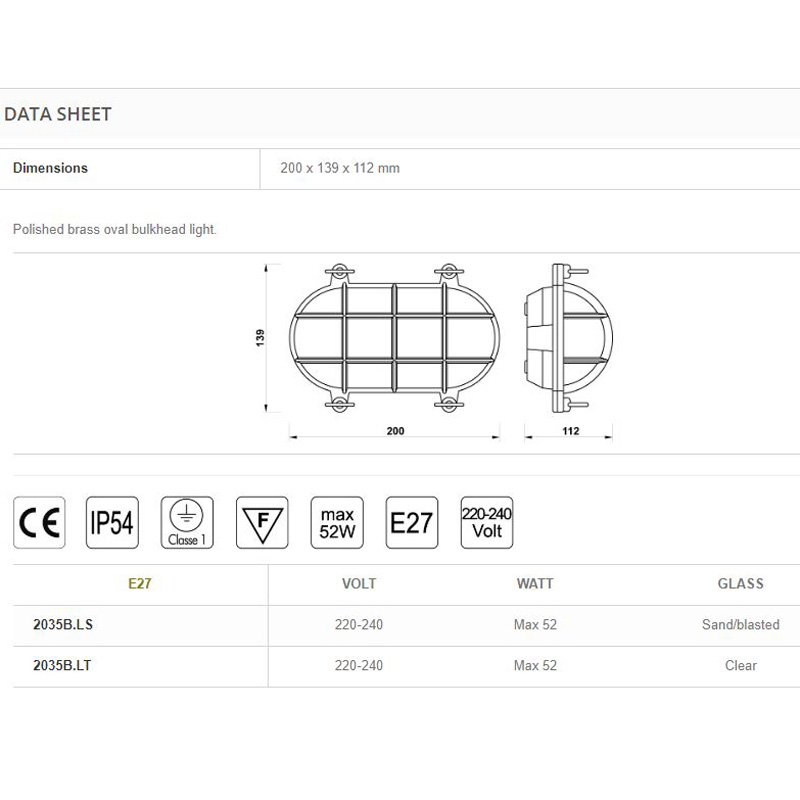
Task: Click the front-view bulkhead light drawing
Action: (x=394, y=338)
